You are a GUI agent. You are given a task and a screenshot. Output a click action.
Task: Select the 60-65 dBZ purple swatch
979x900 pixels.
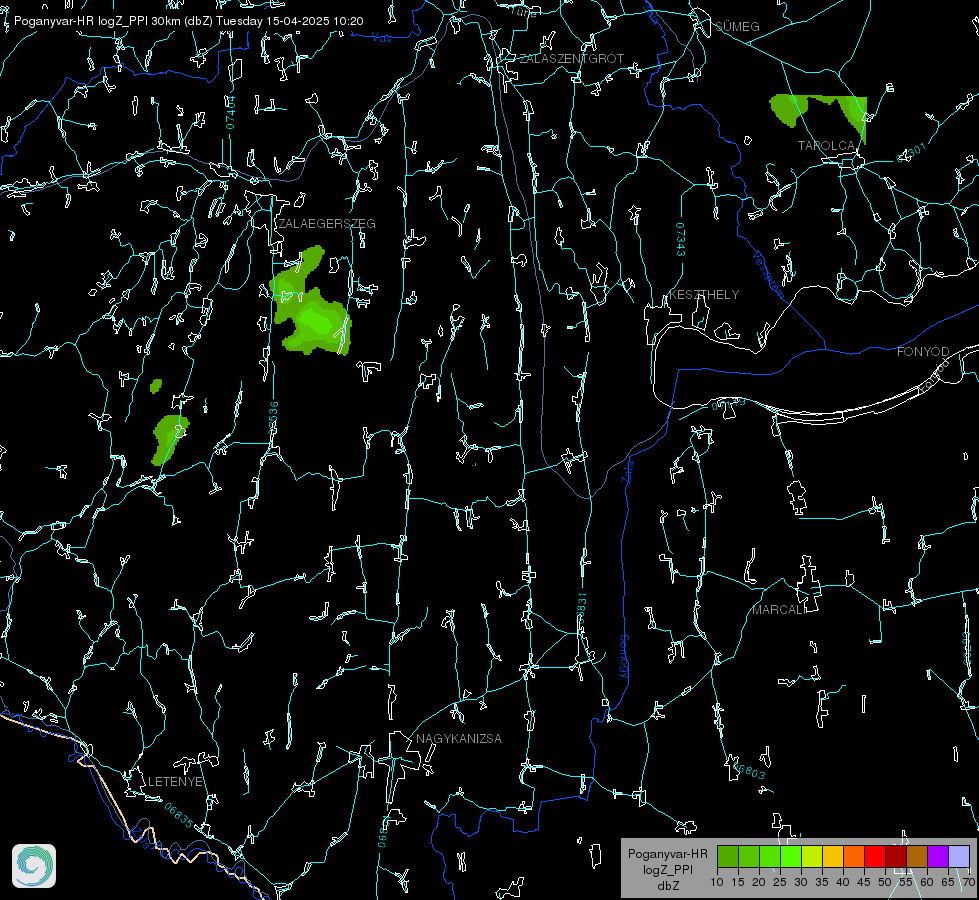[x=938, y=856]
